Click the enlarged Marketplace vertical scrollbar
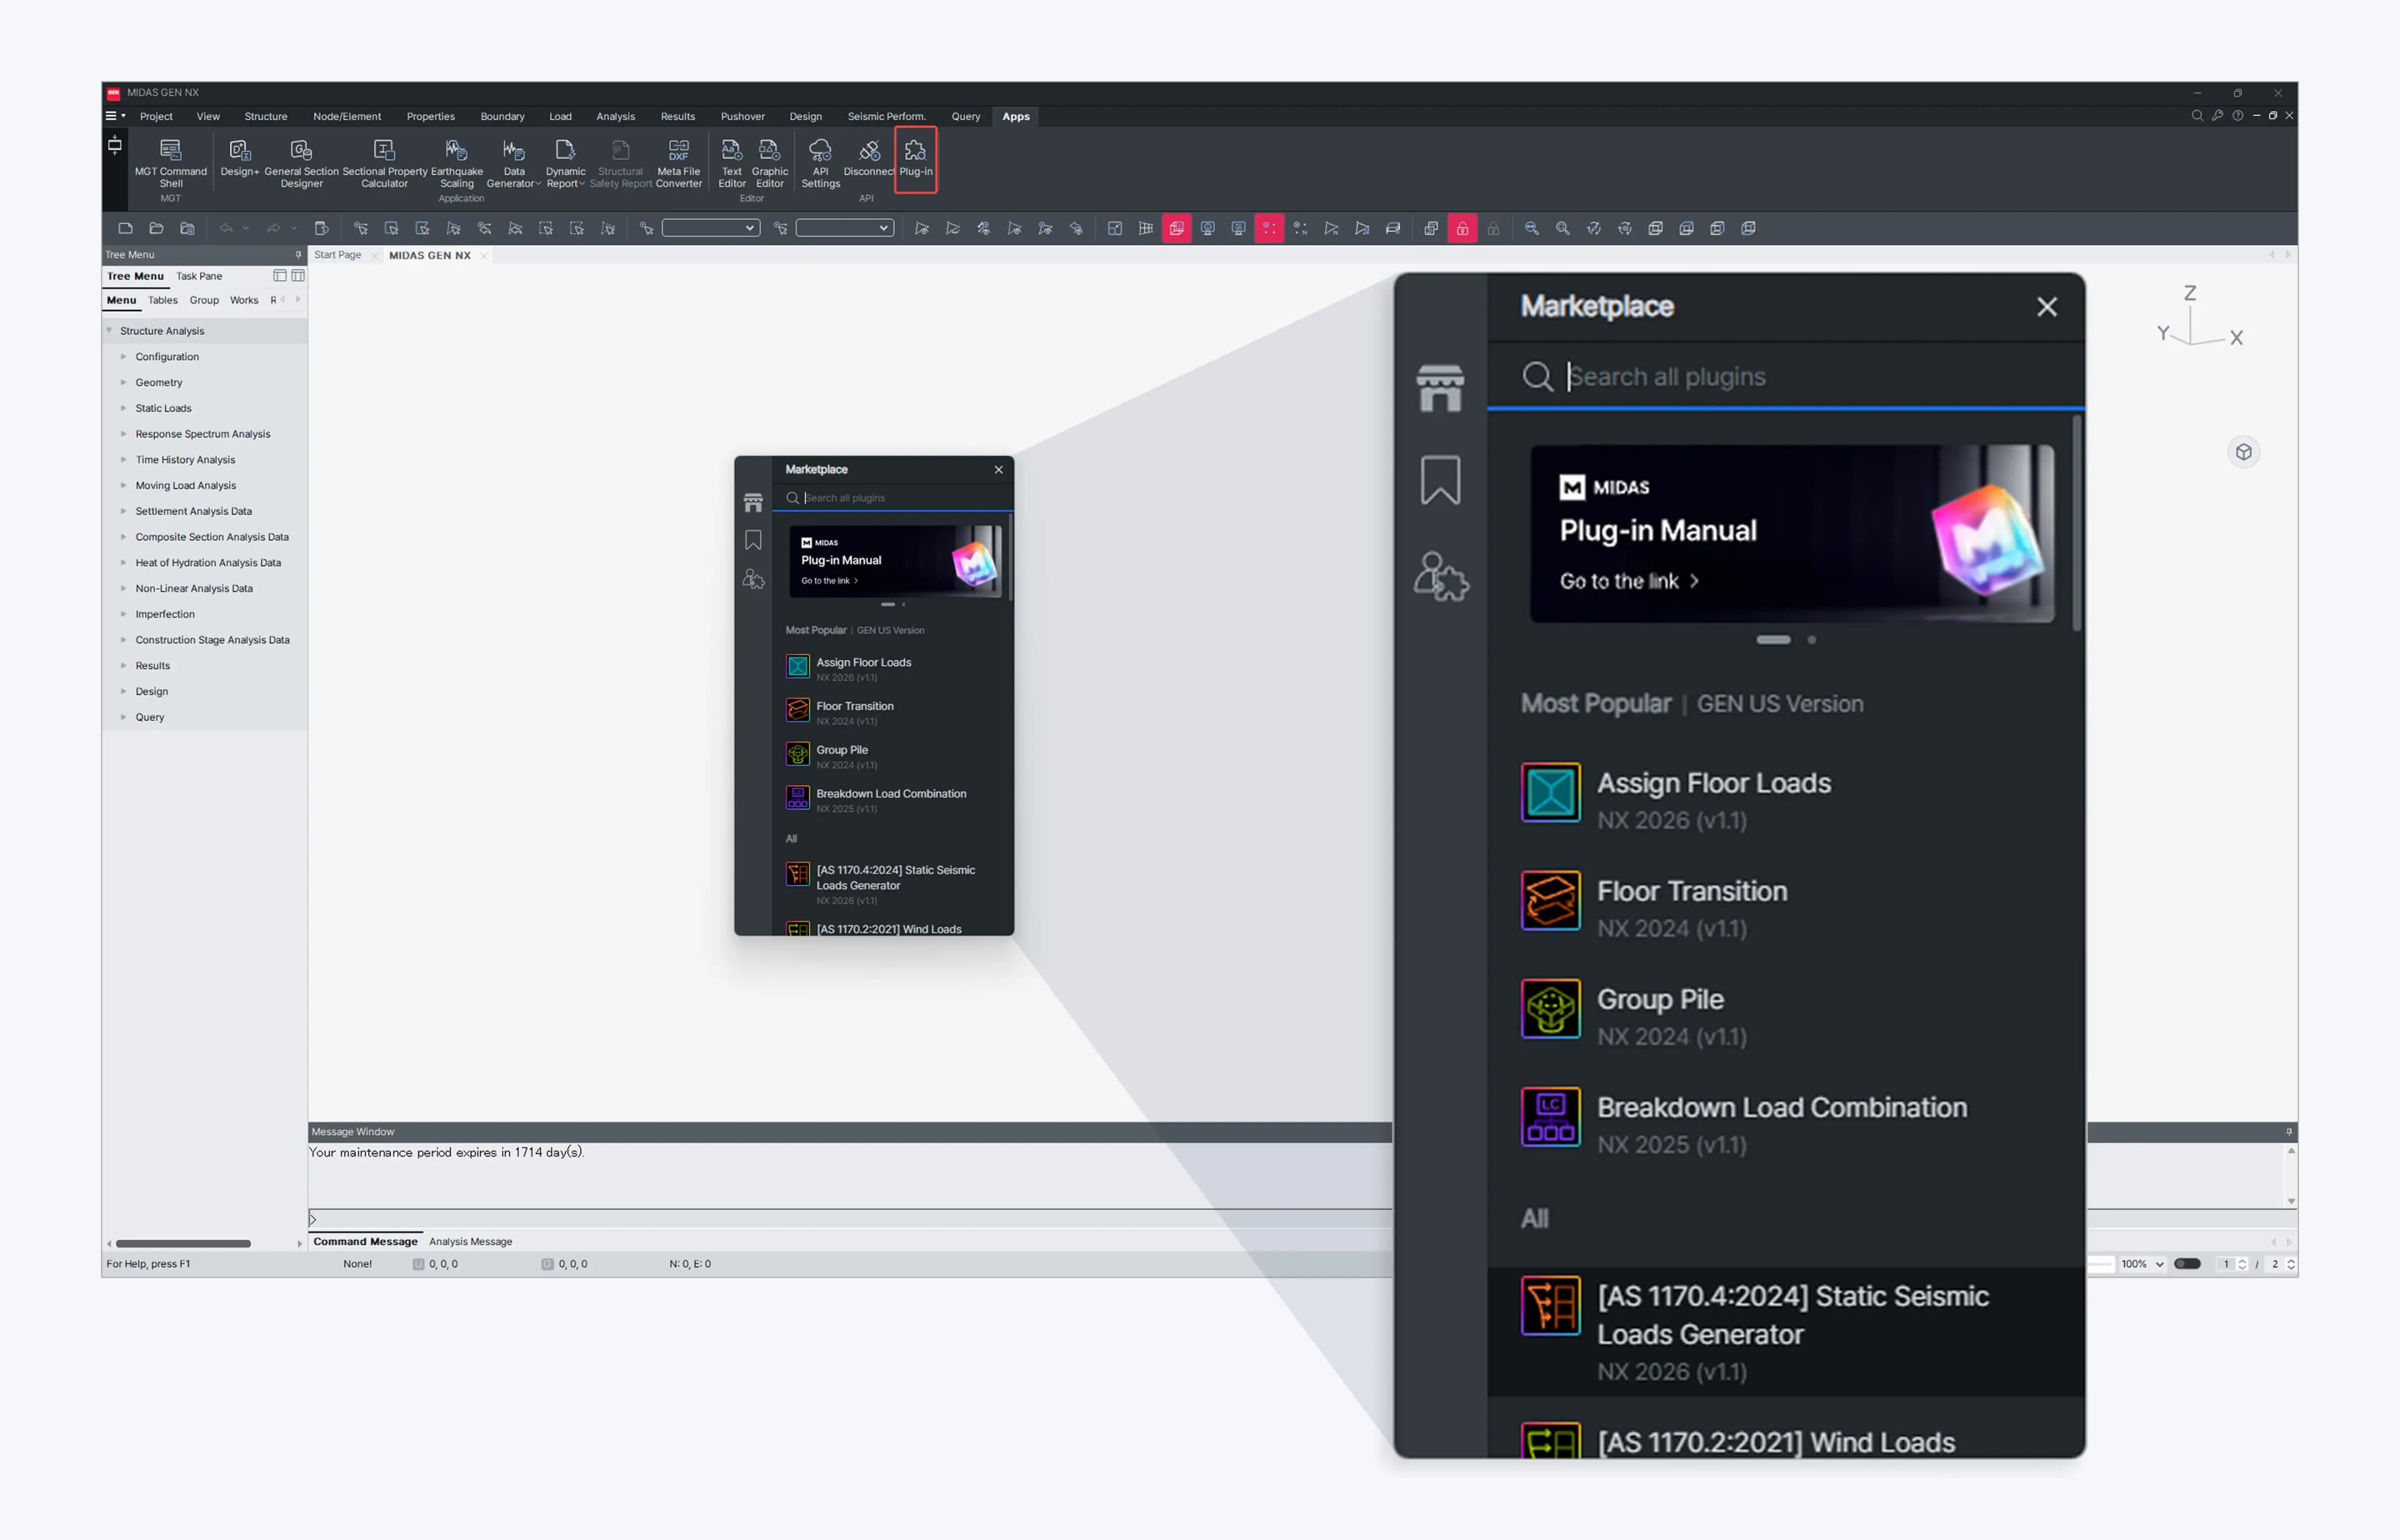The image size is (2400, 1540). point(2077,523)
